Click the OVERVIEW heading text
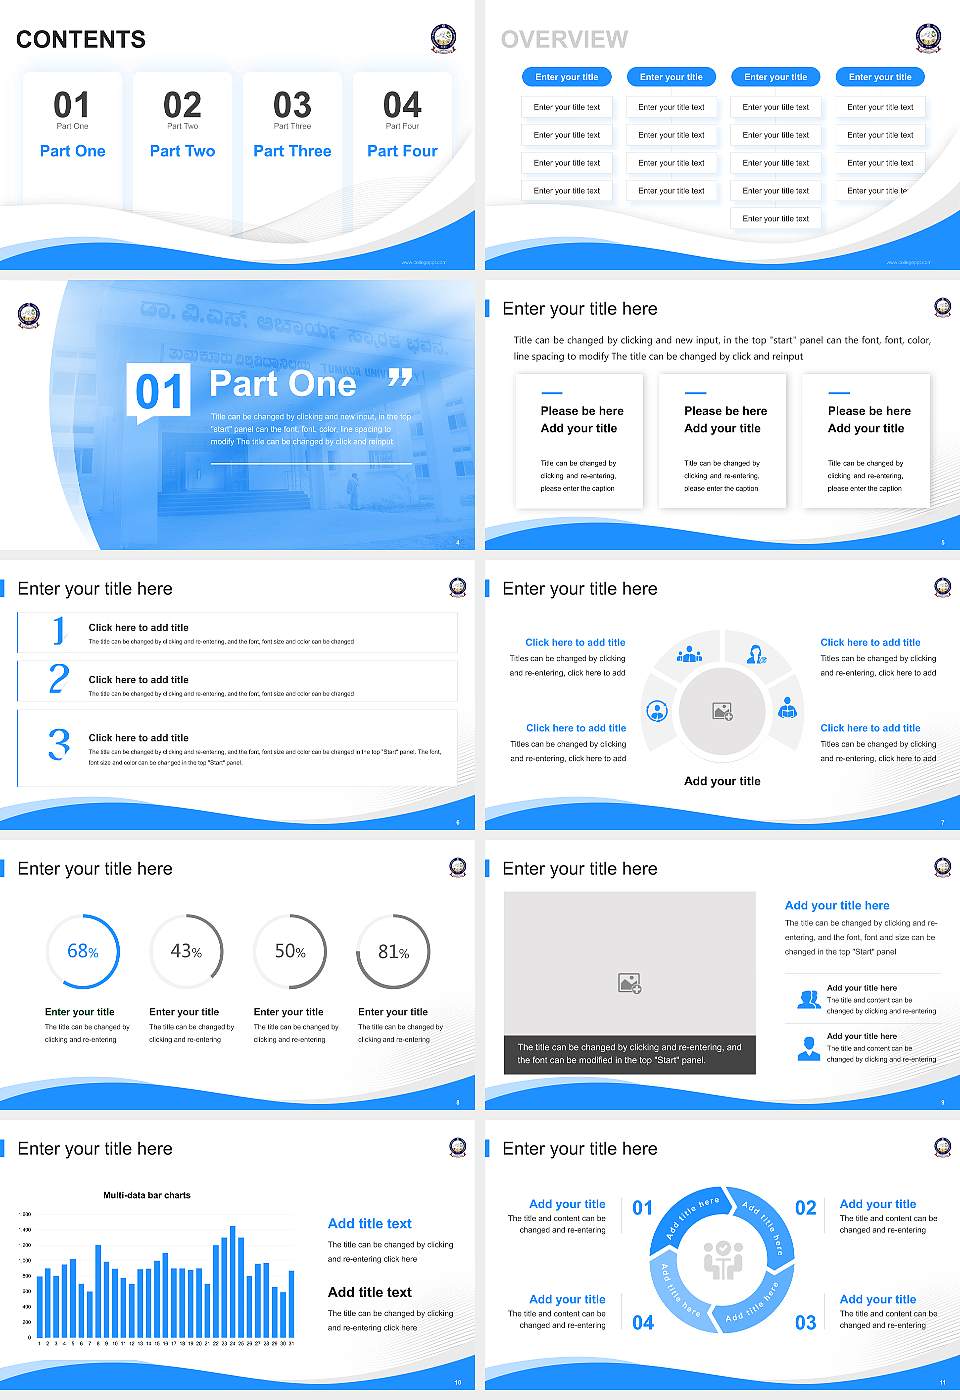Image resolution: width=960 pixels, height=1400 pixels. tap(565, 40)
